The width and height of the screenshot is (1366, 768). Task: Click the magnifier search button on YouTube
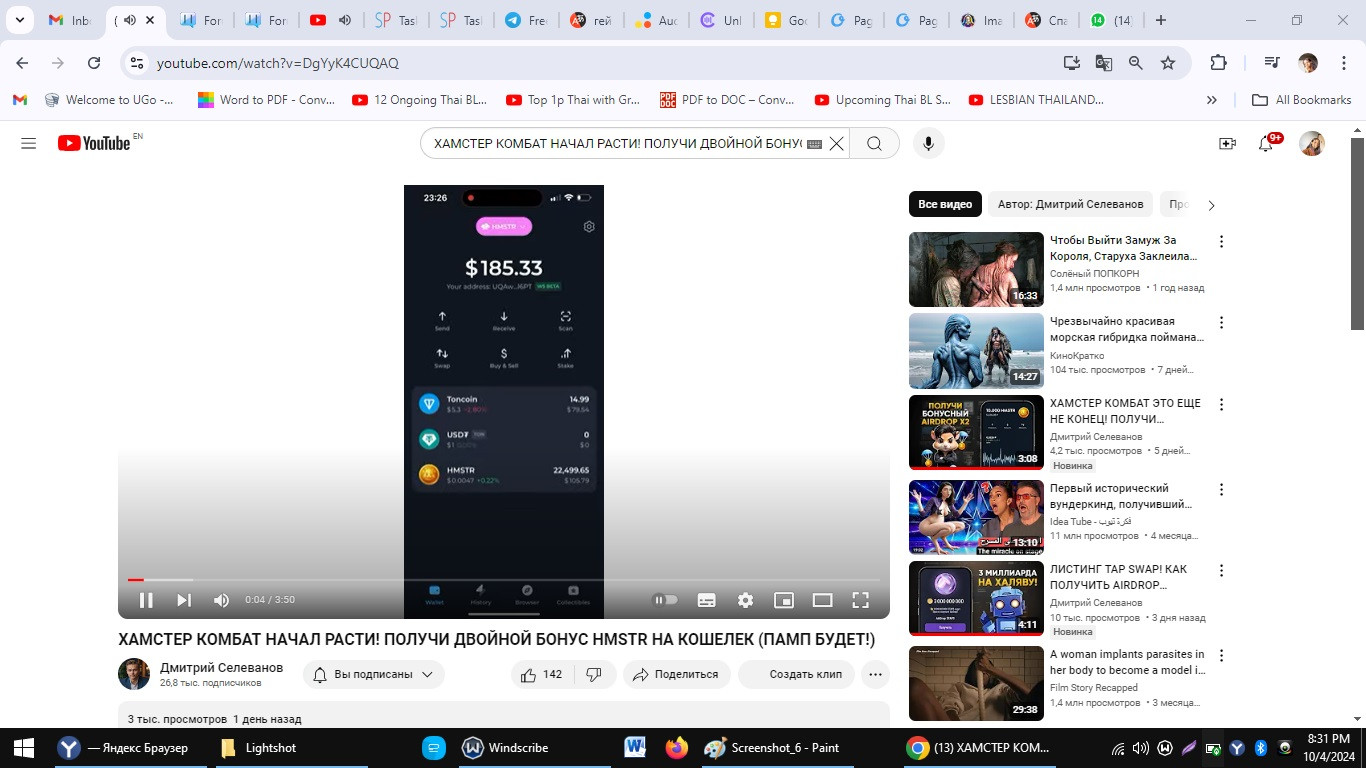[x=874, y=143]
